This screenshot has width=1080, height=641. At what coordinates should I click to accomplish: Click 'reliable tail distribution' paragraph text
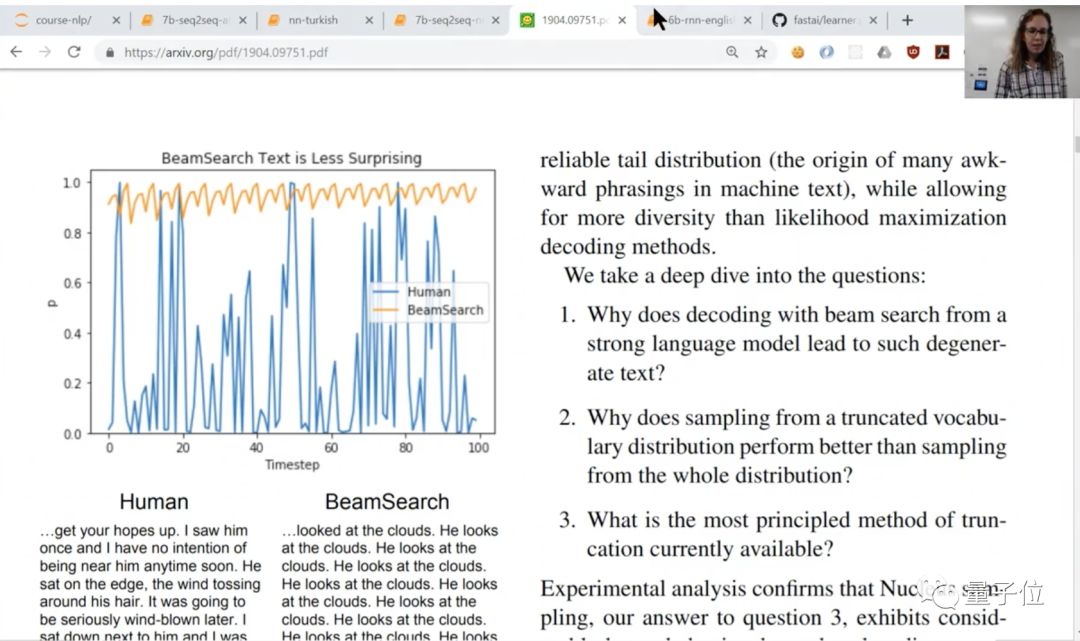[x=773, y=203]
